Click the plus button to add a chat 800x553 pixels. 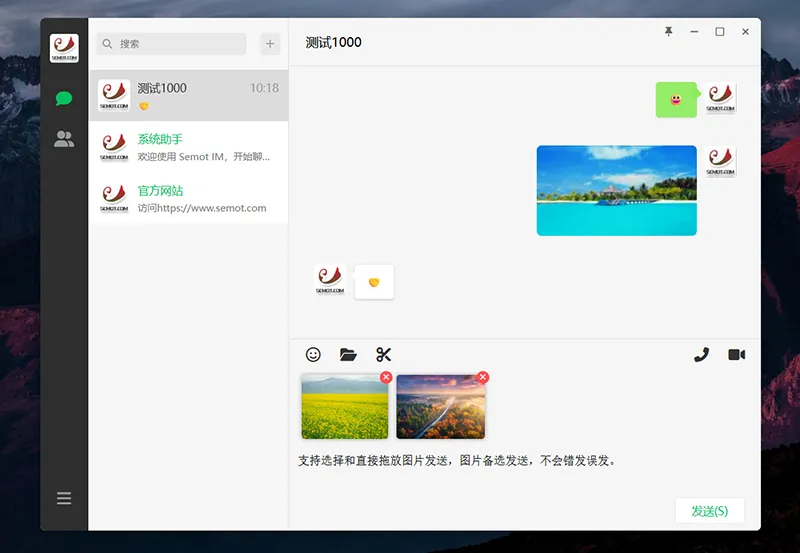coord(270,44)
